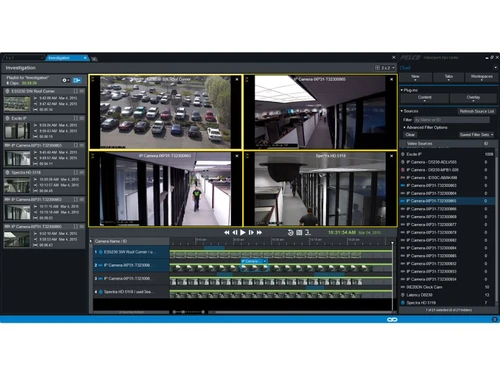Select IP Camera - D5230-MPB1-026 source
The image size is (500, 375).
tap(447, 170)
